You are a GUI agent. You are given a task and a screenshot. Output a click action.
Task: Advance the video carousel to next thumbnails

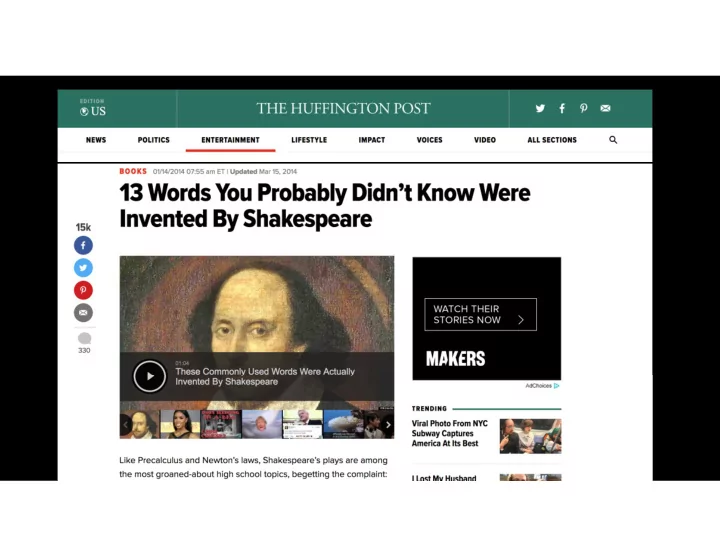coord(388,425)
